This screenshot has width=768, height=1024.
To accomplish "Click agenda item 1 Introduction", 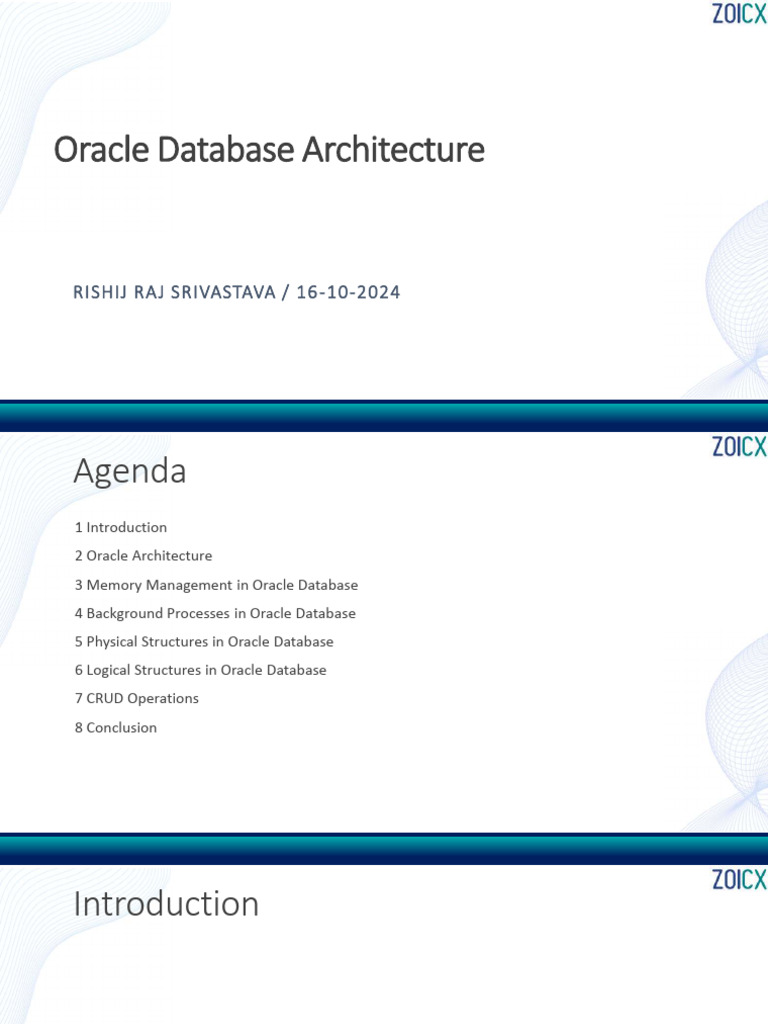I will (x=121, y=527).
